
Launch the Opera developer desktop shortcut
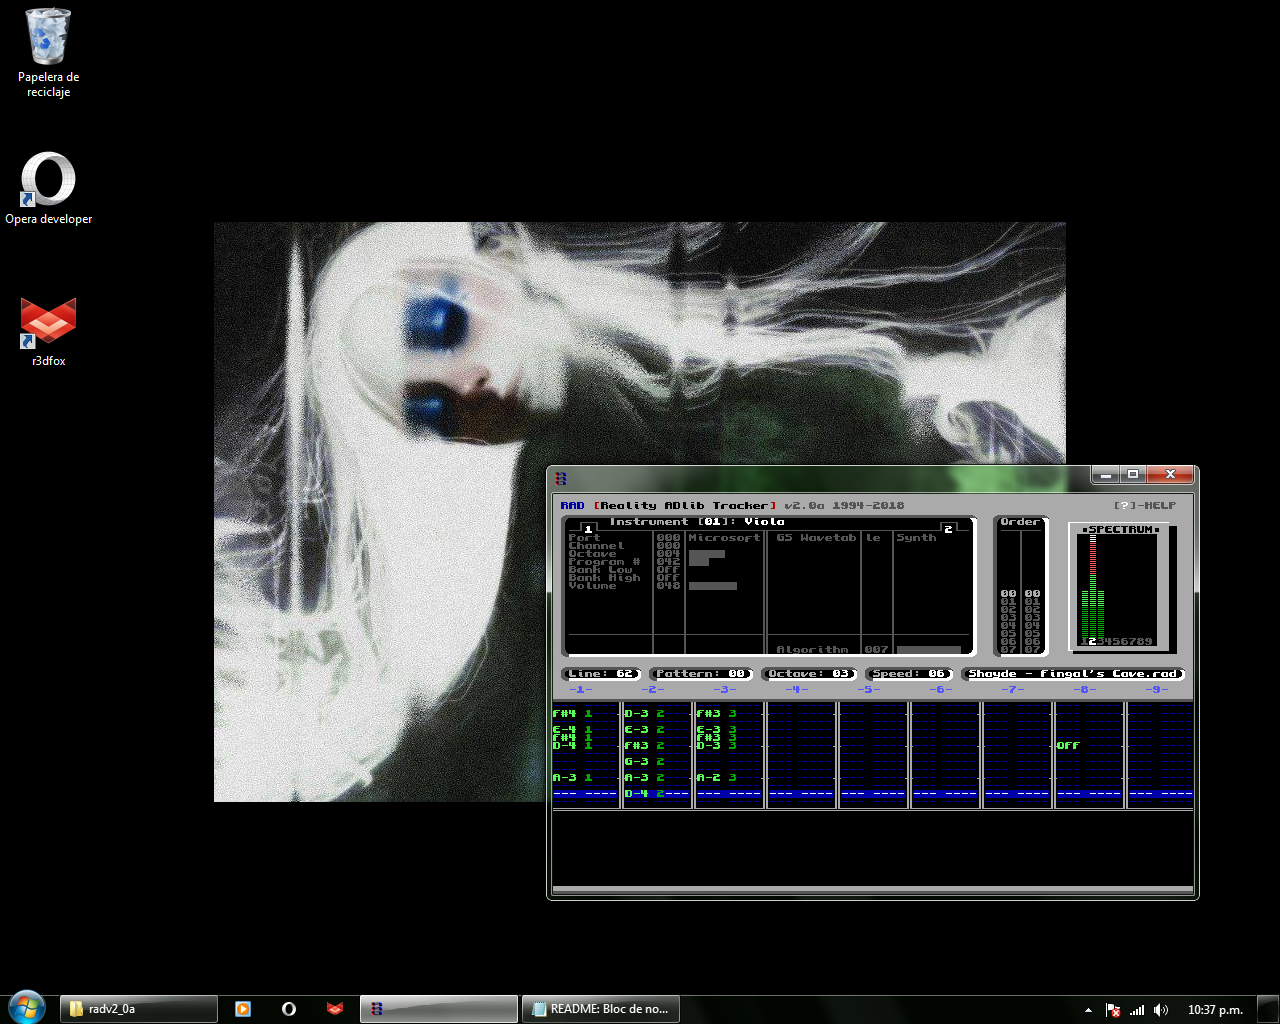click(x=48, y=188)
